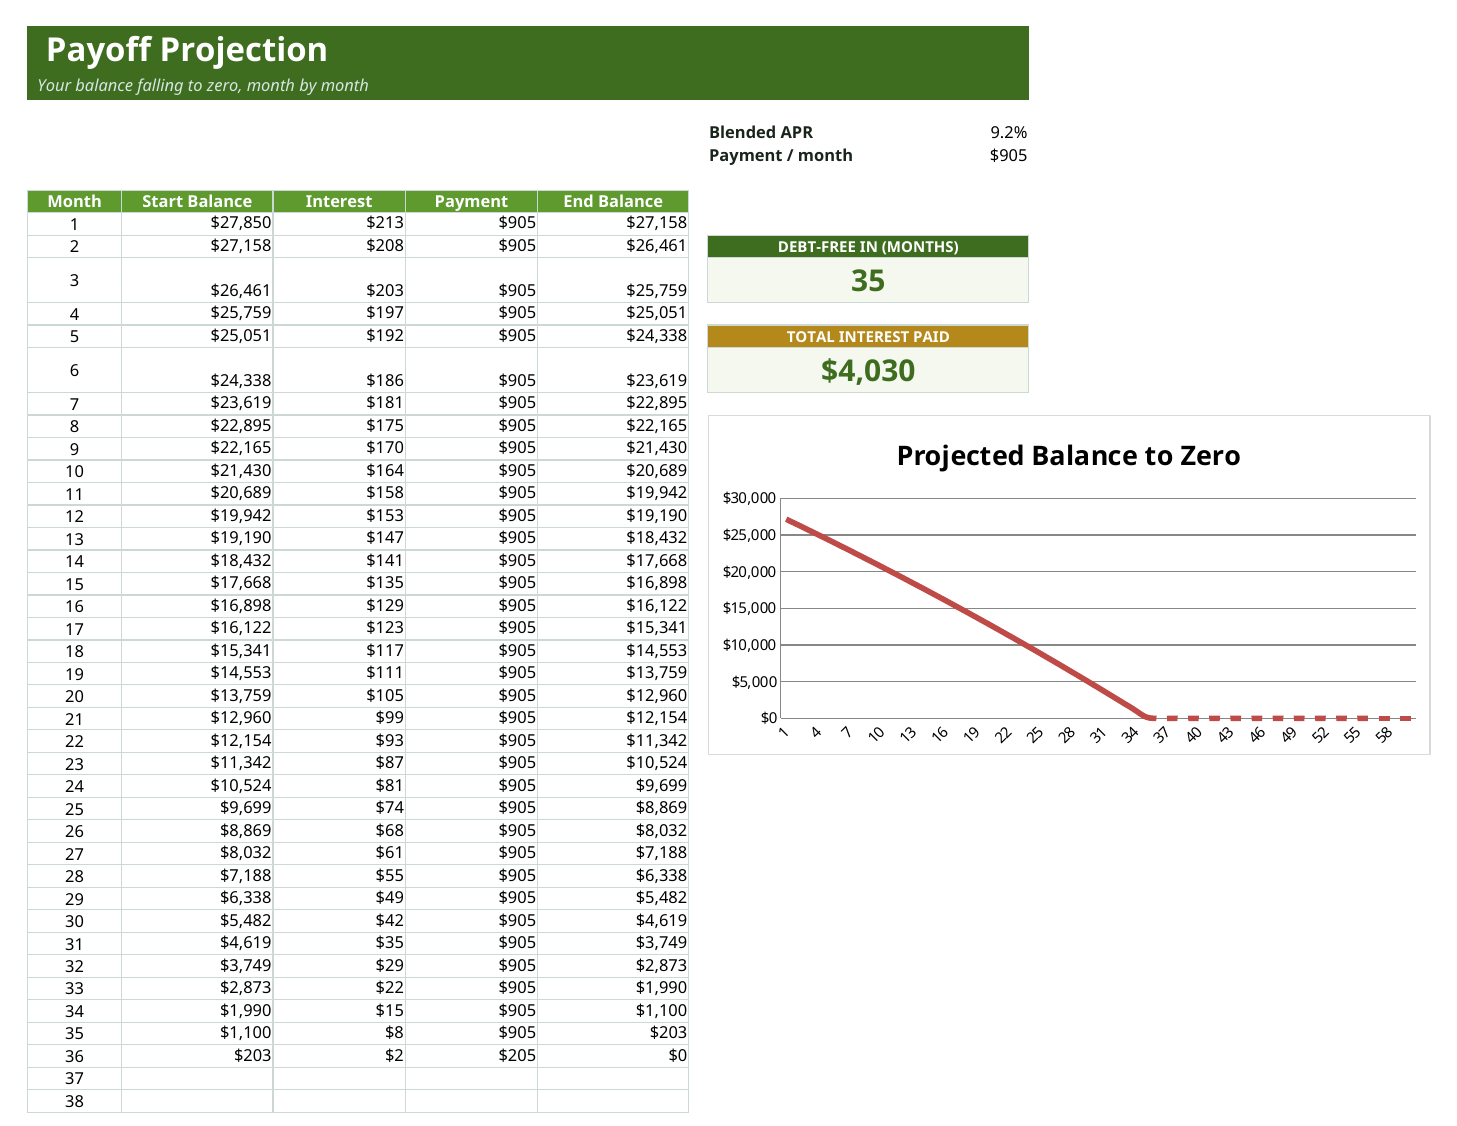Click the $905 payment per month value
Viewport: 1457px width, 1126px height.
[1008, 155]
